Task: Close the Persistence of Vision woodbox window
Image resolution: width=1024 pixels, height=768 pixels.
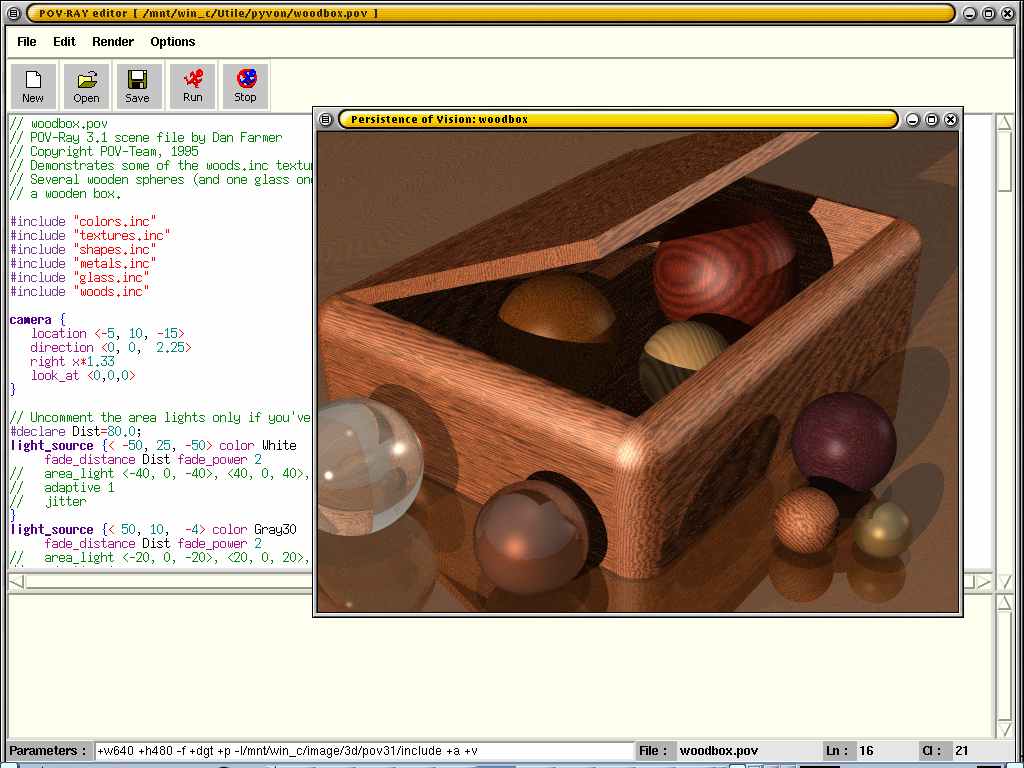Action: 950,120
